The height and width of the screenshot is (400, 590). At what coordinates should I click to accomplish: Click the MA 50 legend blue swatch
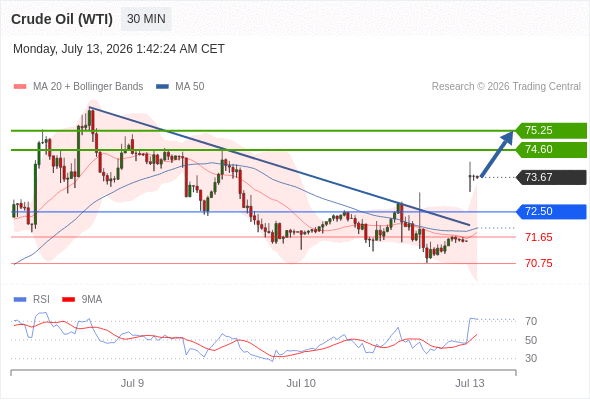click(162, 87)
